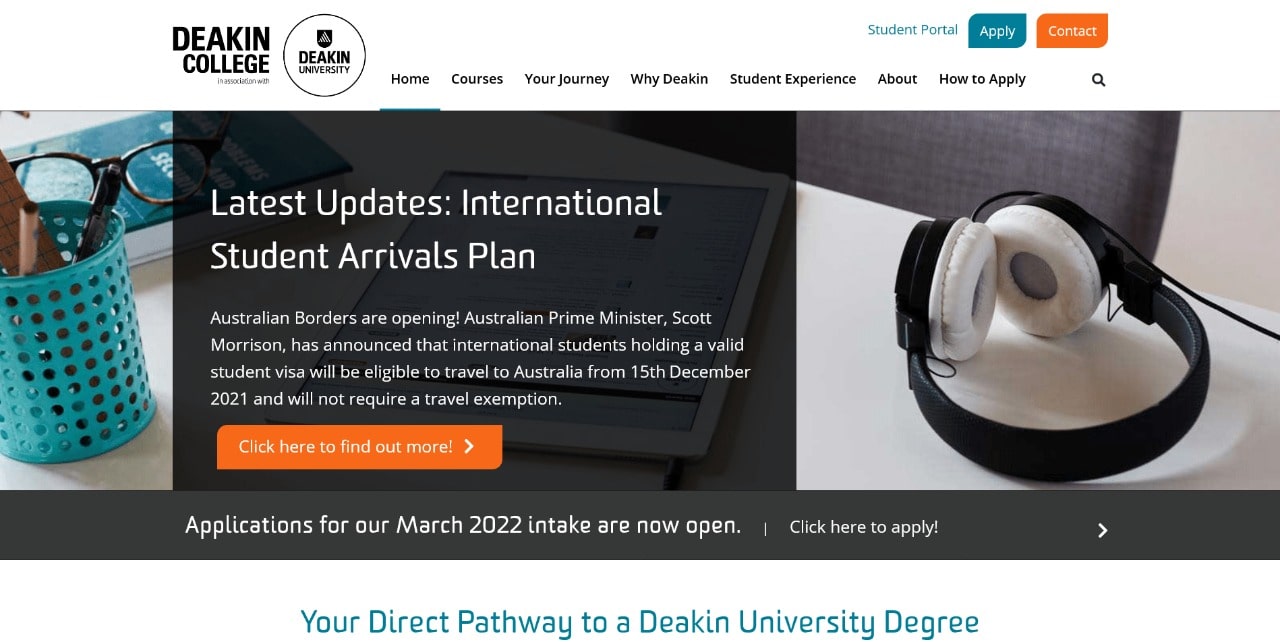Click the Deakin College logo
The height and width of the screenshot is (642, 1280).
click(x=221, y=55)
